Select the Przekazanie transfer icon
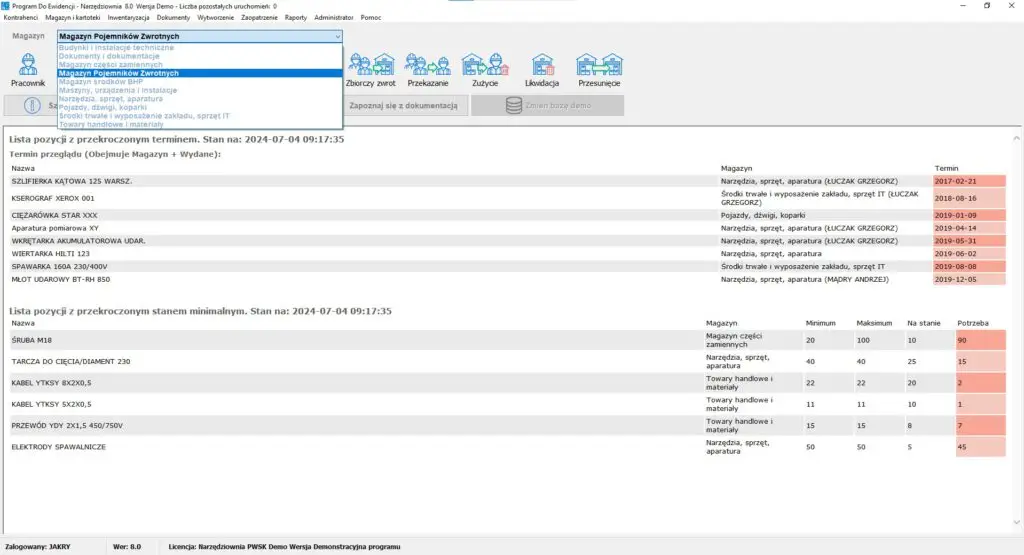 point(428,66)
